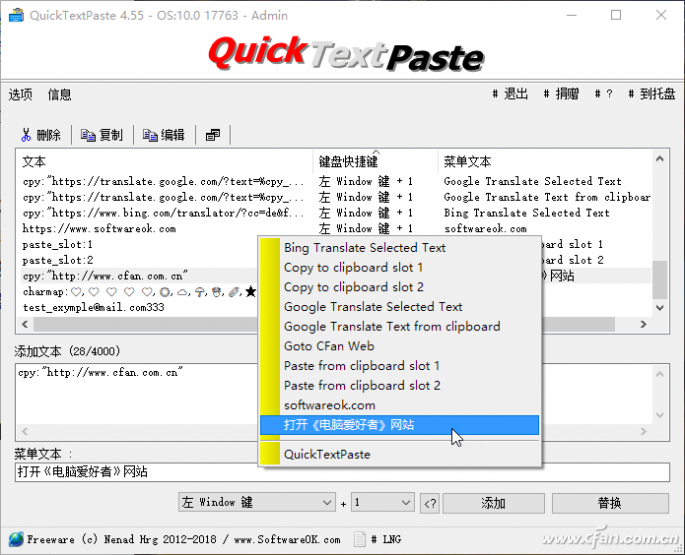The height and width of the screenshot is (555, 685).
Task: Close the QuickTextPaste window
Action: (661, 15)
